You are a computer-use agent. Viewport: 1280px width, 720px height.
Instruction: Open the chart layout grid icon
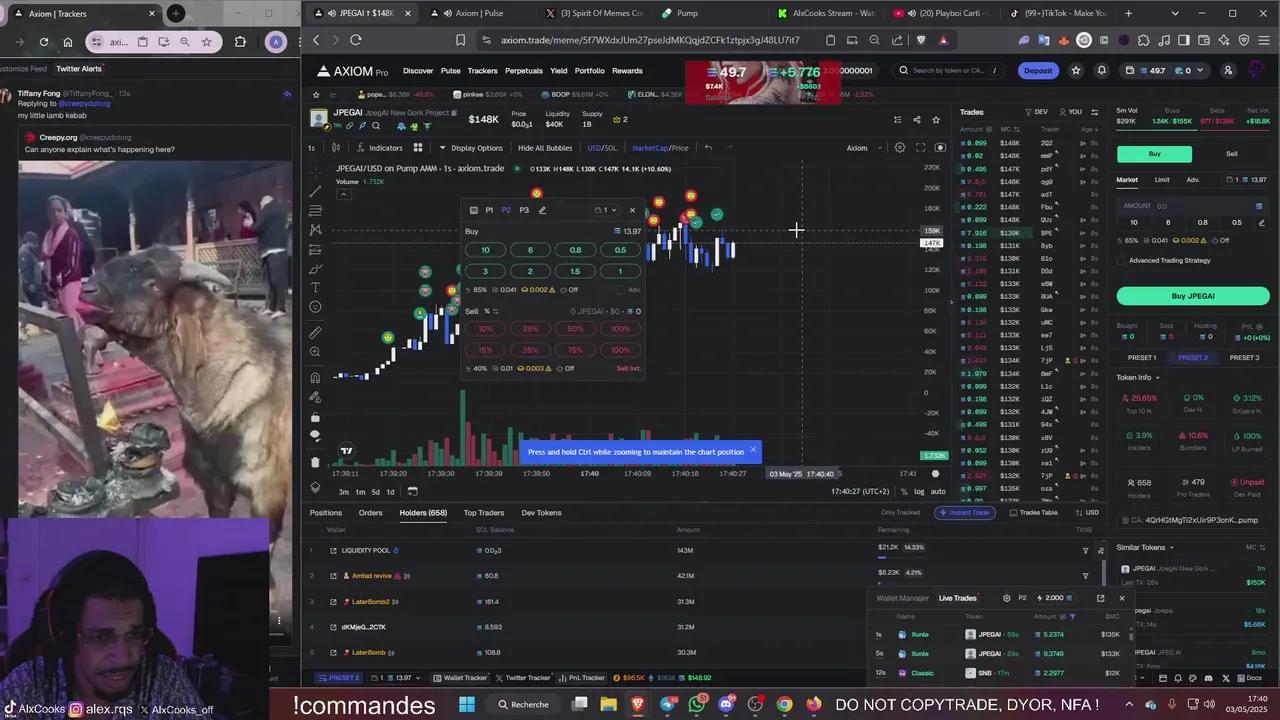[418, 148]
